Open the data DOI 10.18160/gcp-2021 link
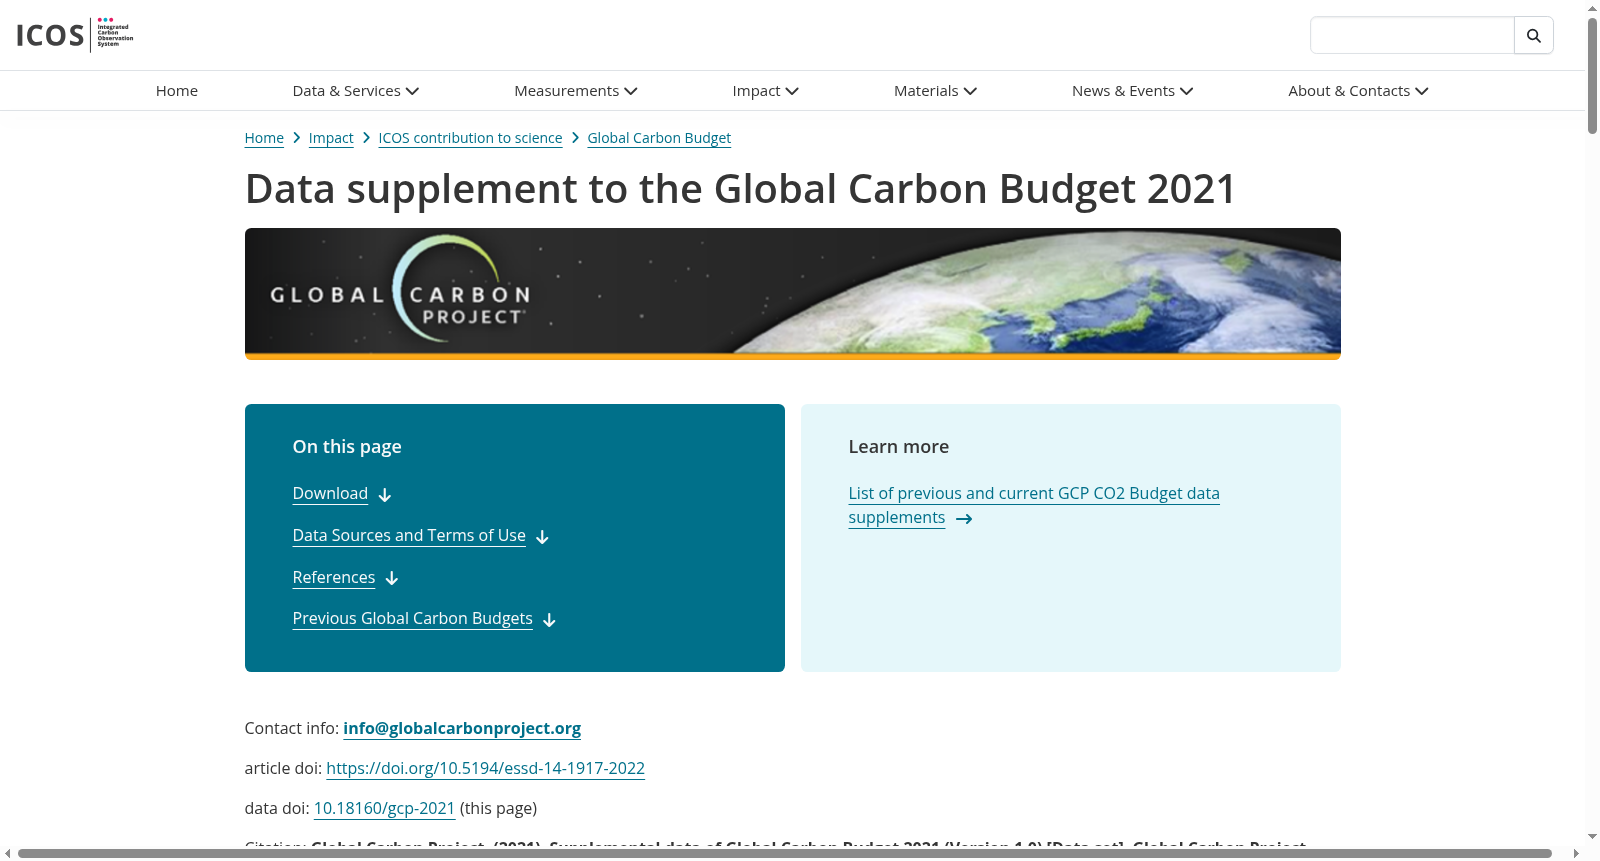This screenshot has height=861, width=1600. (x=384, y=809)
